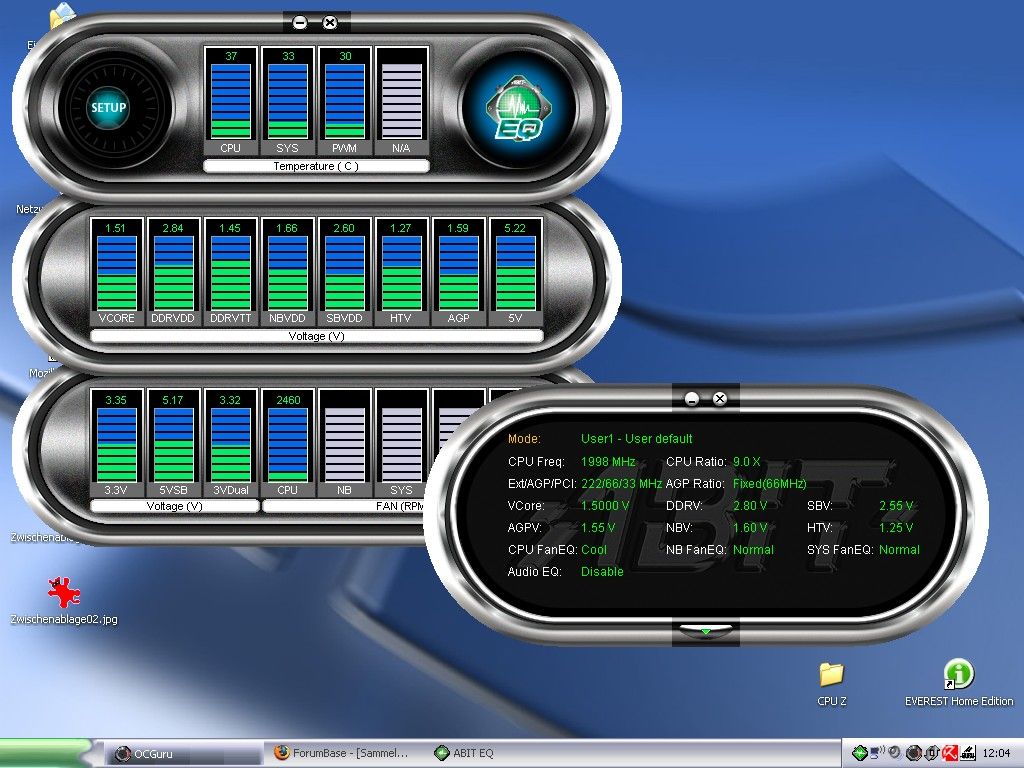Open the SETUP dial in ABIT EQ
Screen dimensions: 1024x768
[108, 108]
